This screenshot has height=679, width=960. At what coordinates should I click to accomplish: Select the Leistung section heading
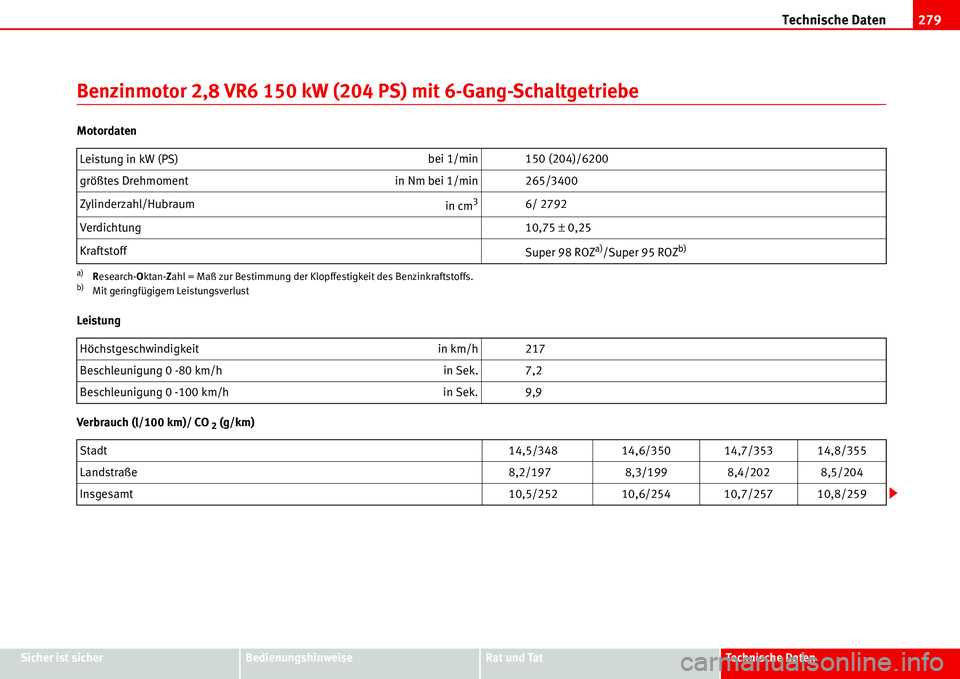[99, 320]
